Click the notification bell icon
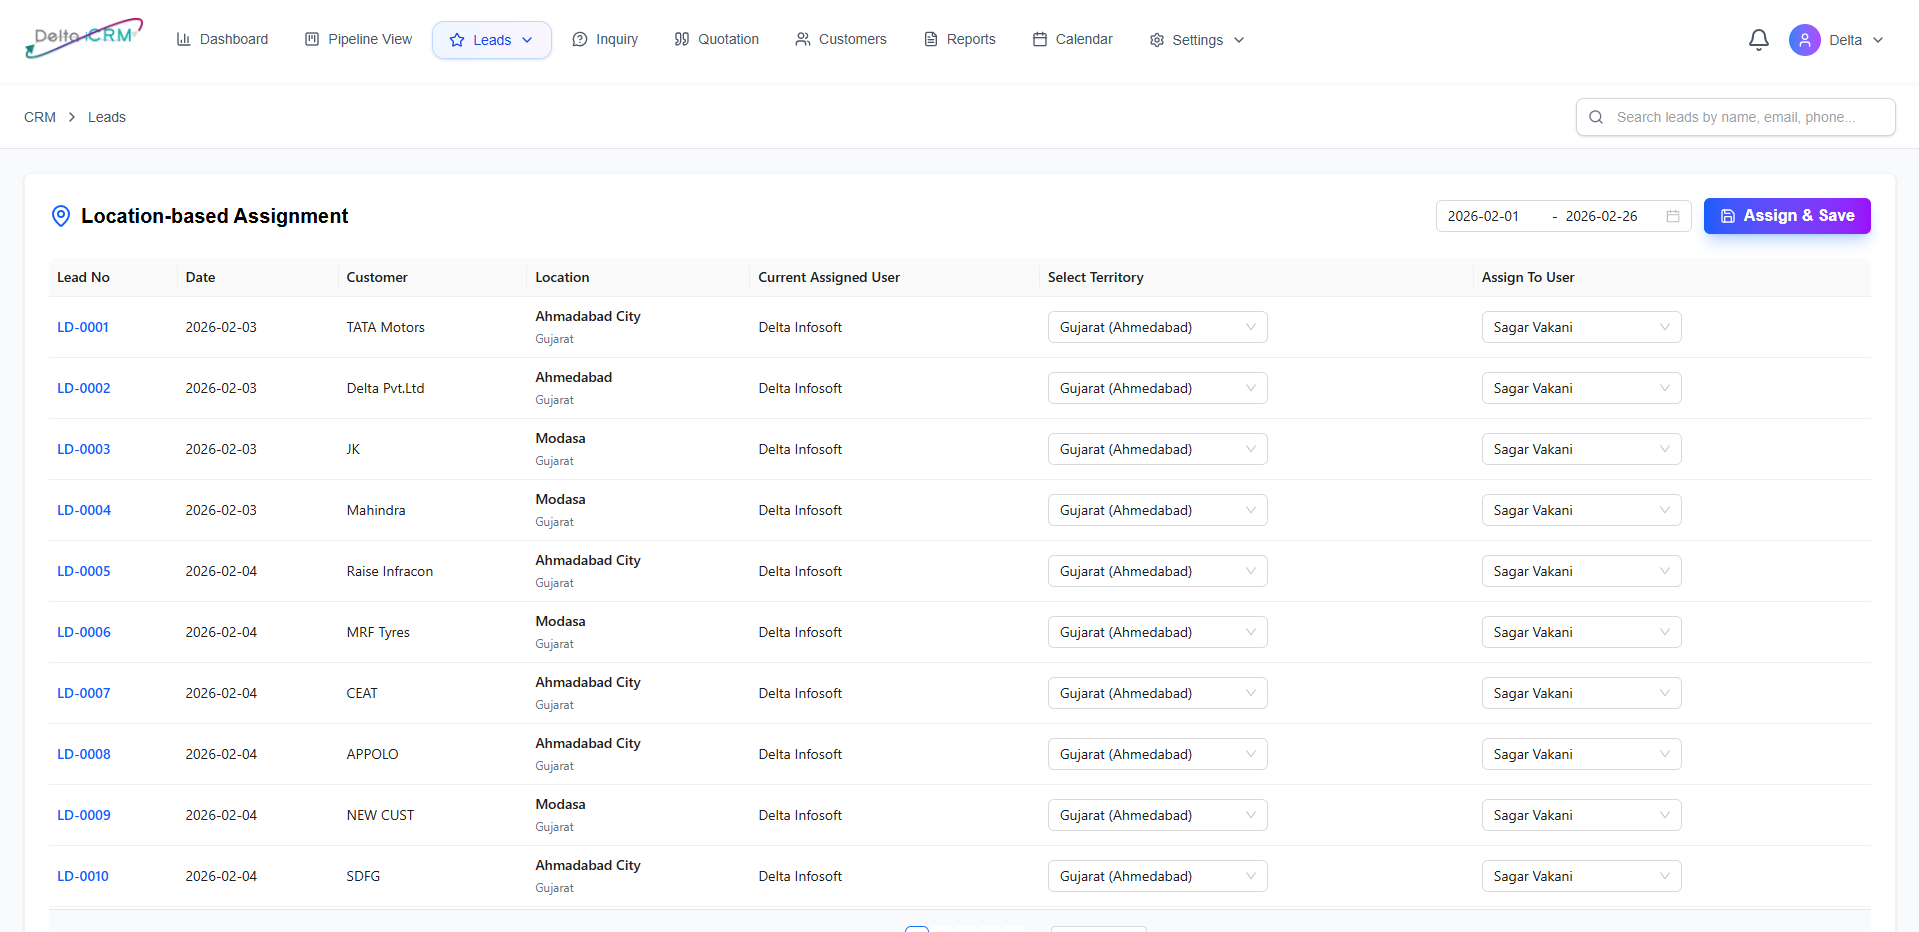Screen dimensions: 1919x932 point(1758,40)
